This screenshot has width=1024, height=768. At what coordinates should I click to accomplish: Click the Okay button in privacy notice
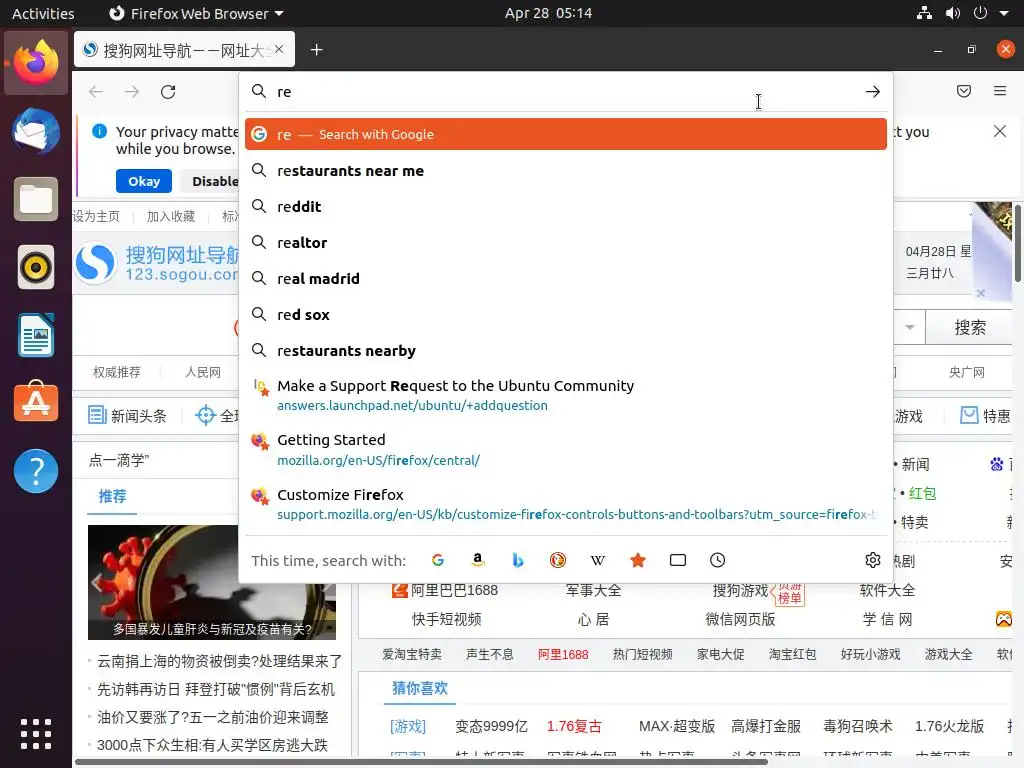[144, 181]
